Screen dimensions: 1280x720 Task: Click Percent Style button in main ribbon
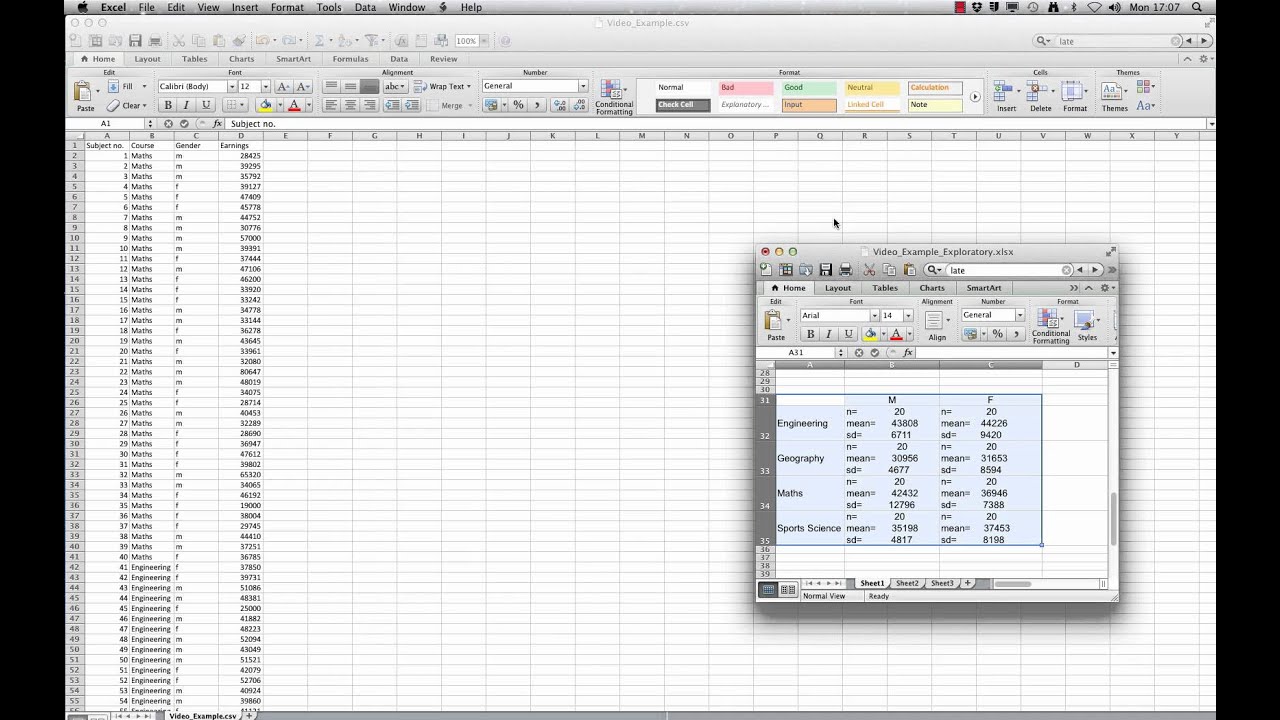(517, 105)
